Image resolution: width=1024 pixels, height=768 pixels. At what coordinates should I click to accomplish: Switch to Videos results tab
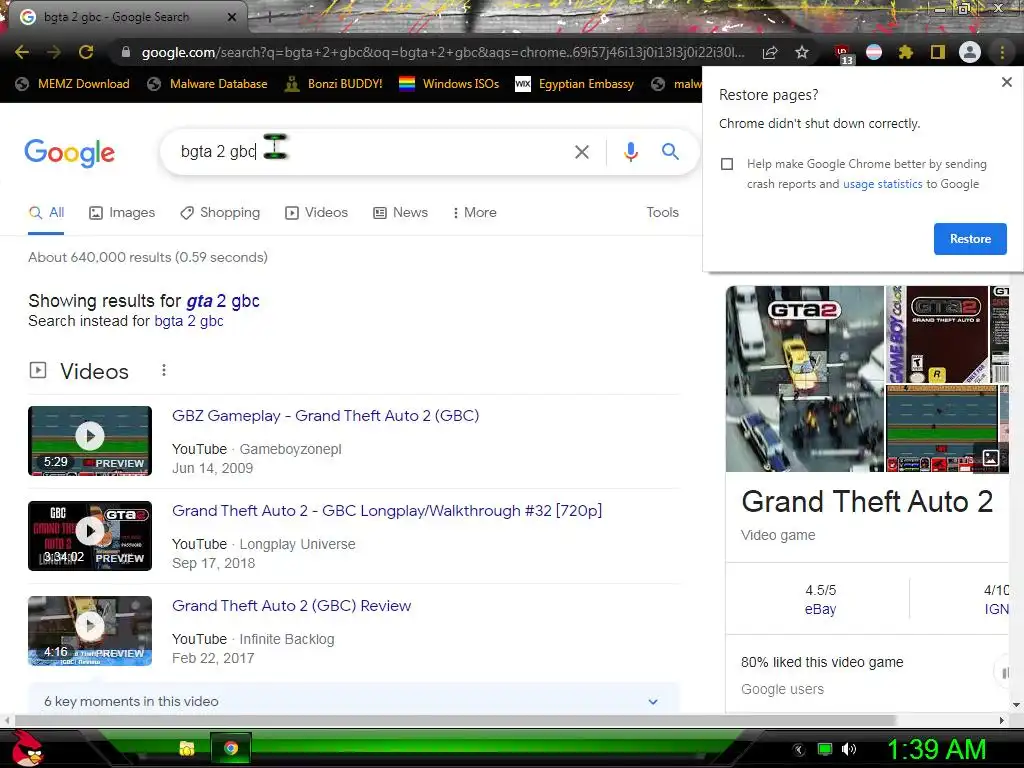coord(317,212)
